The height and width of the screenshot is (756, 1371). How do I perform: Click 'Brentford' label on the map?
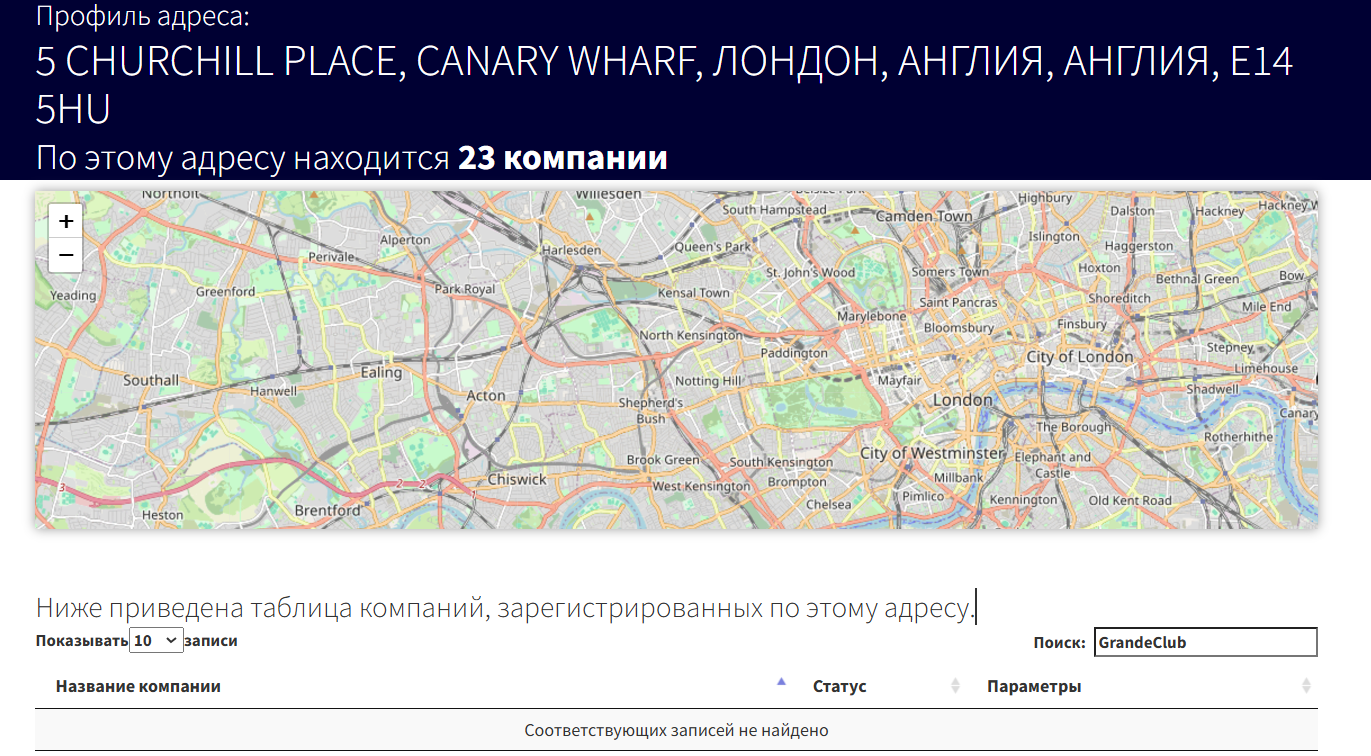coord(328,510)
